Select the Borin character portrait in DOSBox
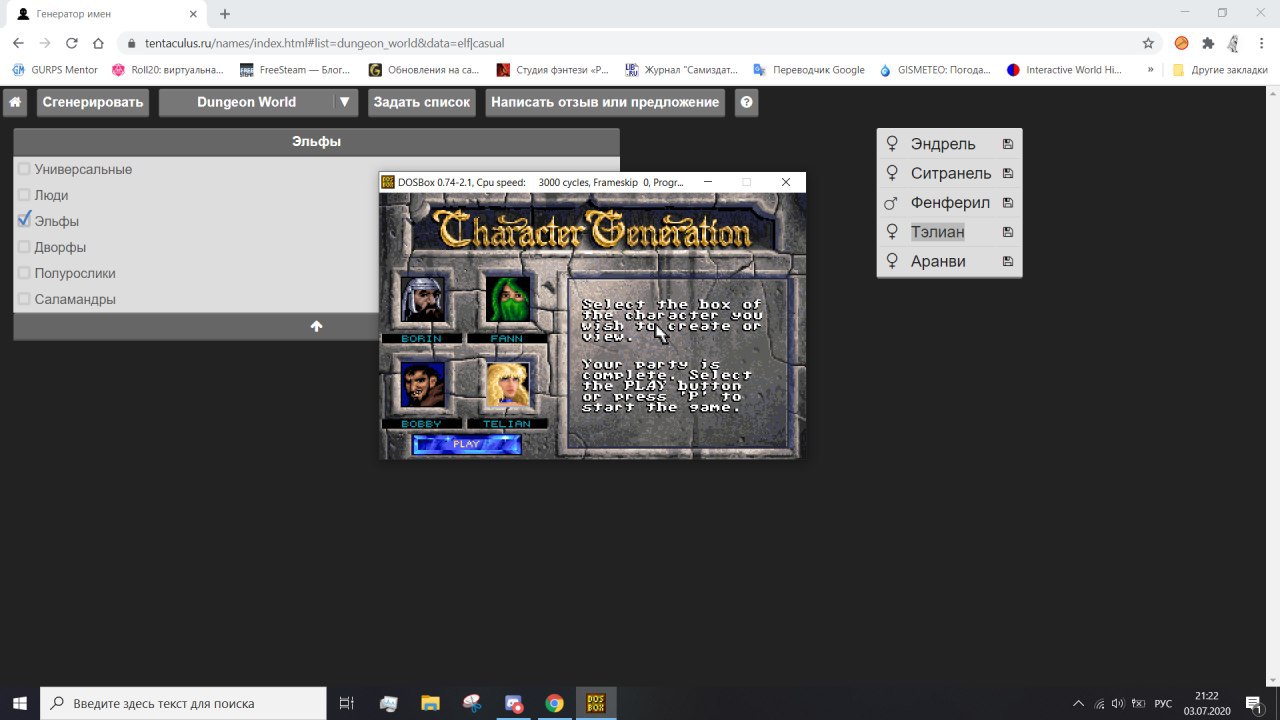1280x720 pixels. pos(422,299)
